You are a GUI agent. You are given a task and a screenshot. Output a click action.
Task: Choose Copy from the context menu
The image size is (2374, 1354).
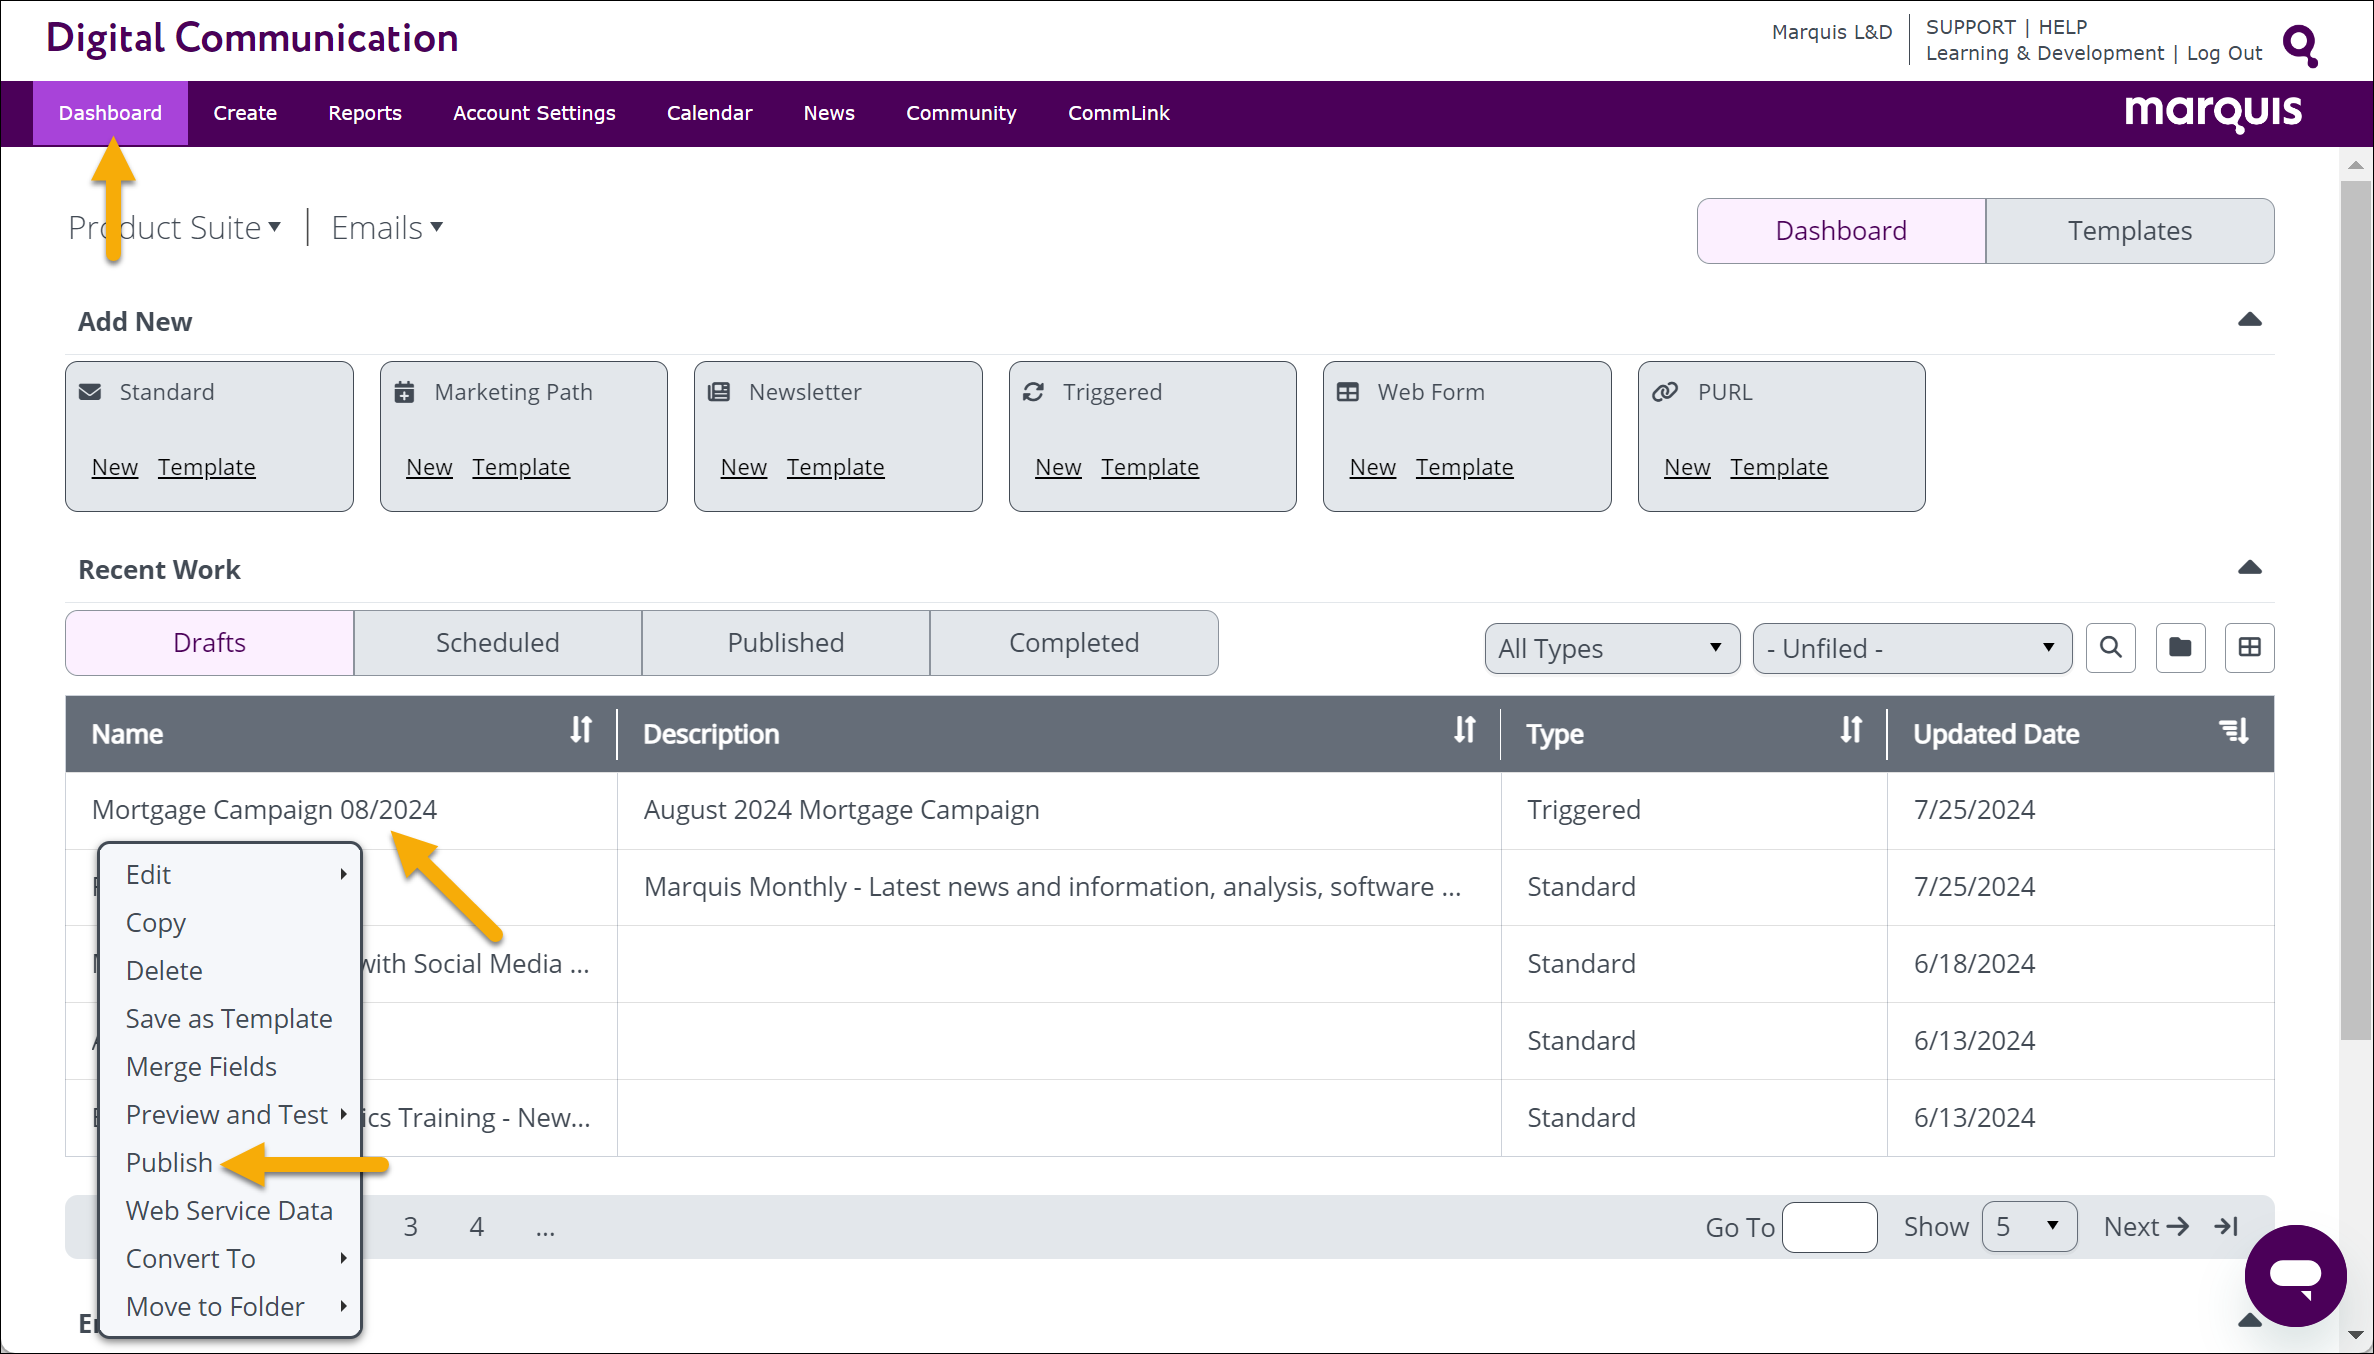(156, 923)
